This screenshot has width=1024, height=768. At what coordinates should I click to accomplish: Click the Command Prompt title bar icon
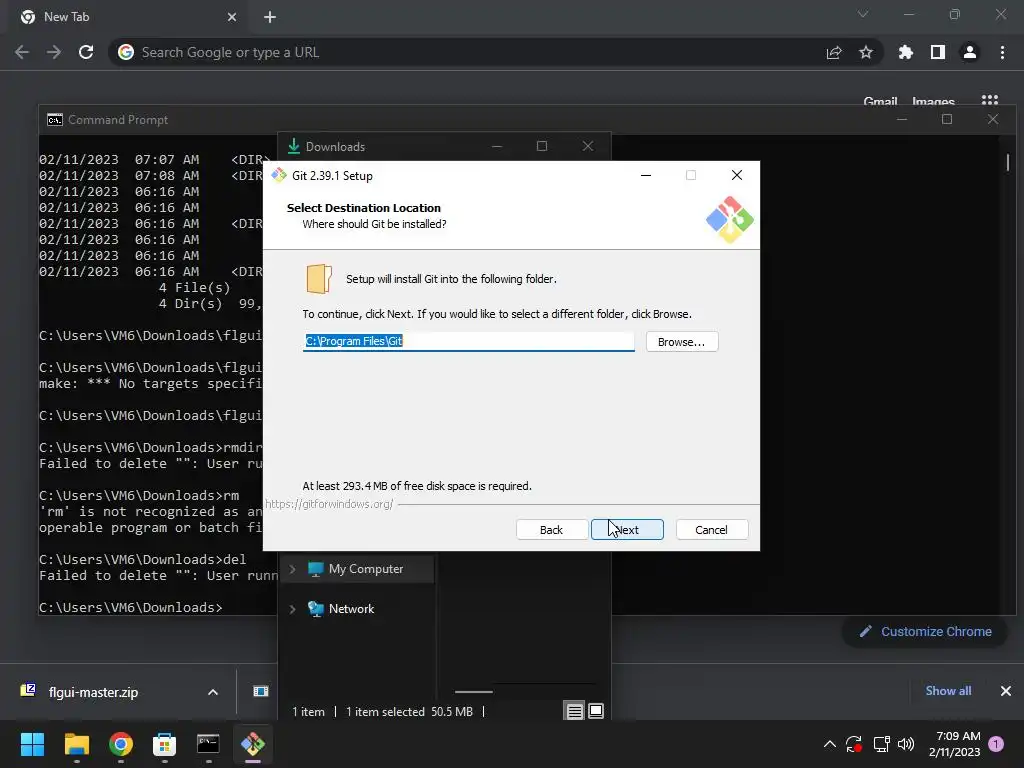[x=55, y=120]
